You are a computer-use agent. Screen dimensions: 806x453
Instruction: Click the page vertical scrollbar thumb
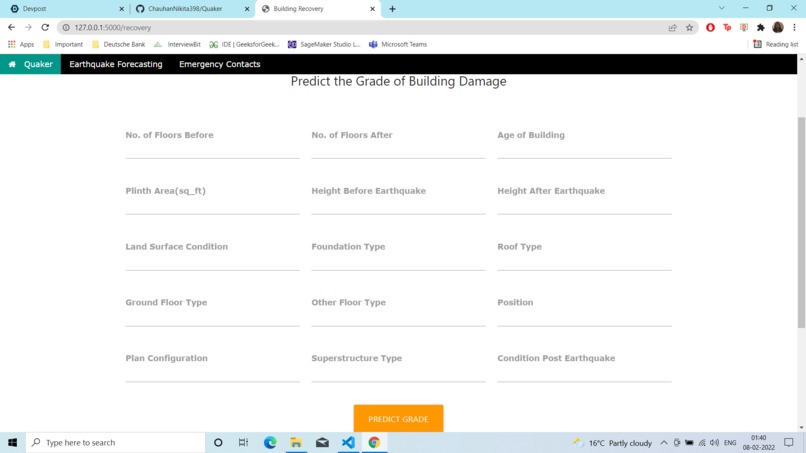(801, 222)
